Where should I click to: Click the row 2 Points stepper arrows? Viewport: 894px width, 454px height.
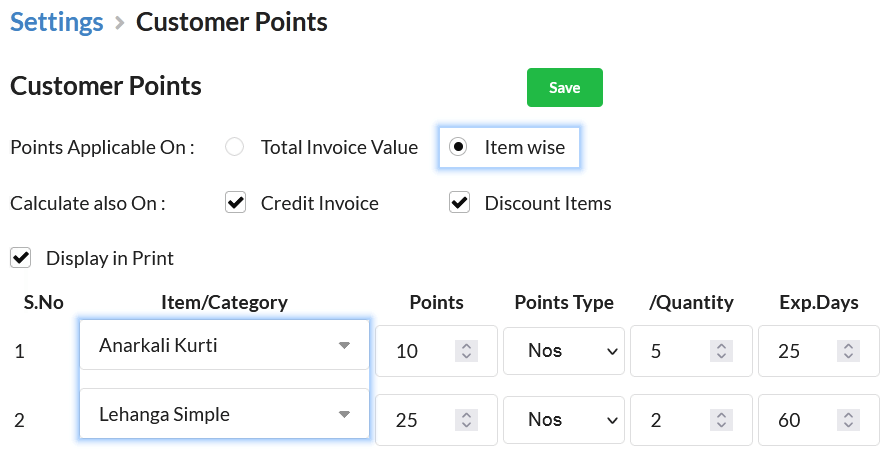(x=466, y=420)
